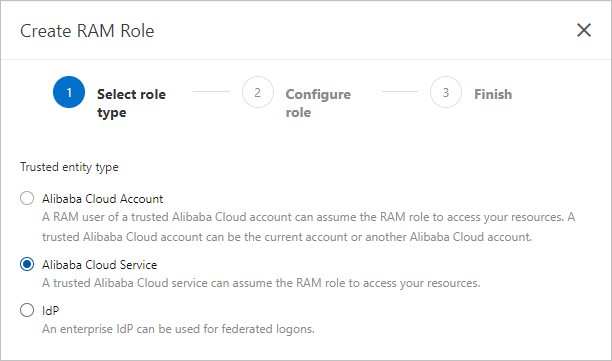The width and height of the screenshot is (612, 361).
Task: Click the 'Finish' step label
Action: [x=493, y=94]
